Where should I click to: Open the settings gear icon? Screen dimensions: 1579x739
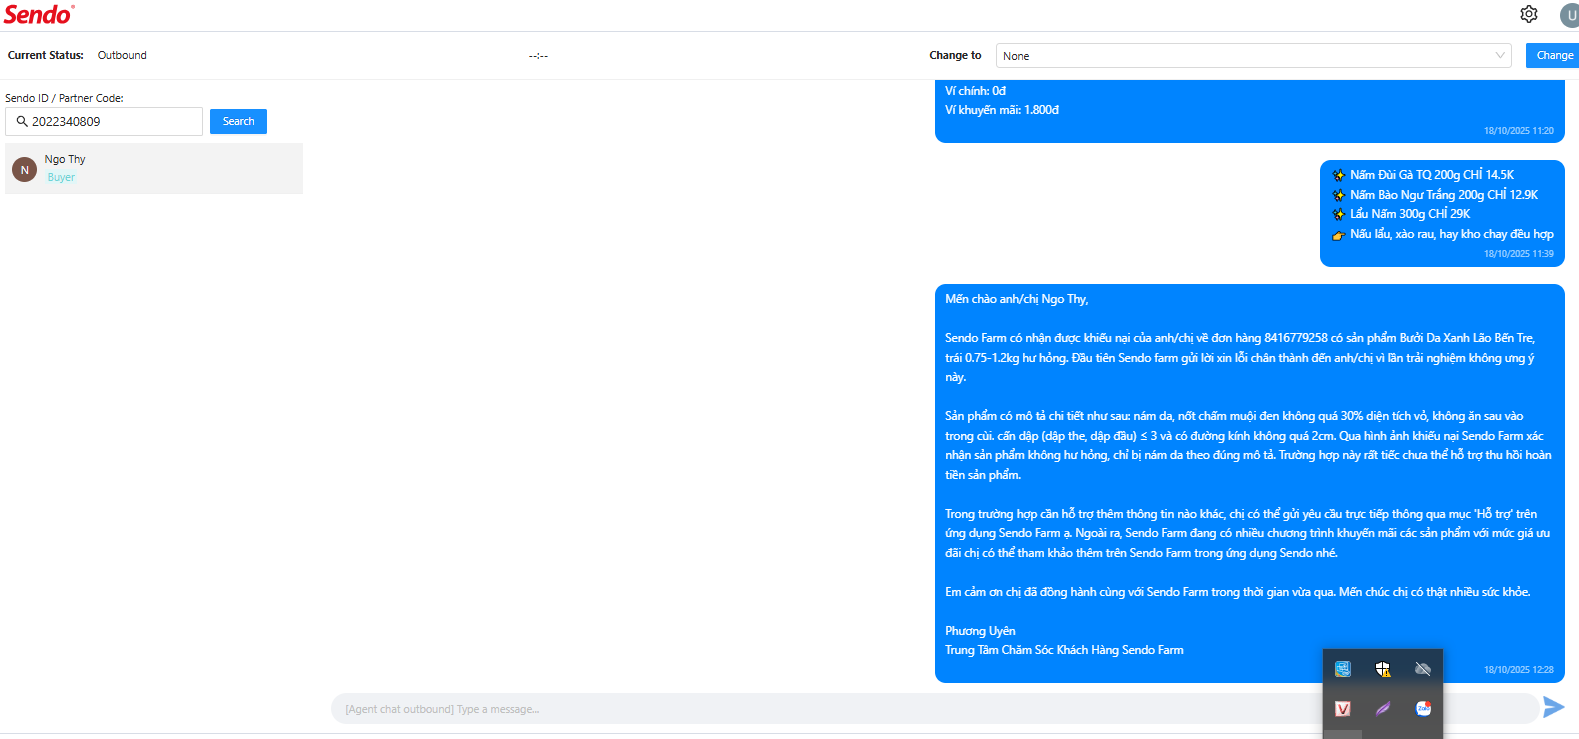click(1529, 14)
